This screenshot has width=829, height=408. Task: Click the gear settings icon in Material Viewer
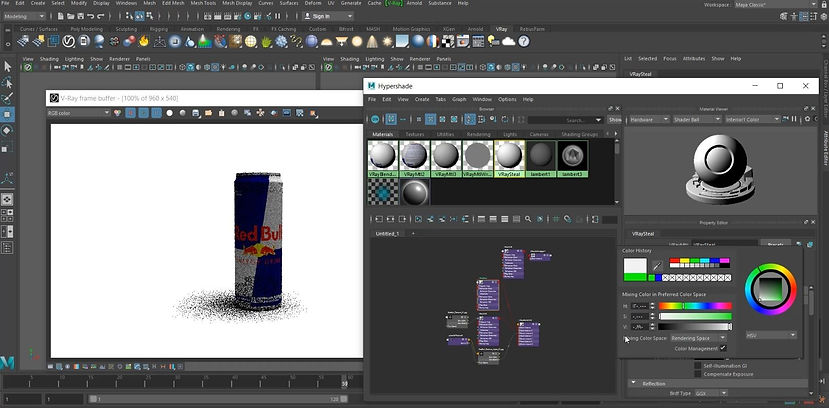coord(807,120)
